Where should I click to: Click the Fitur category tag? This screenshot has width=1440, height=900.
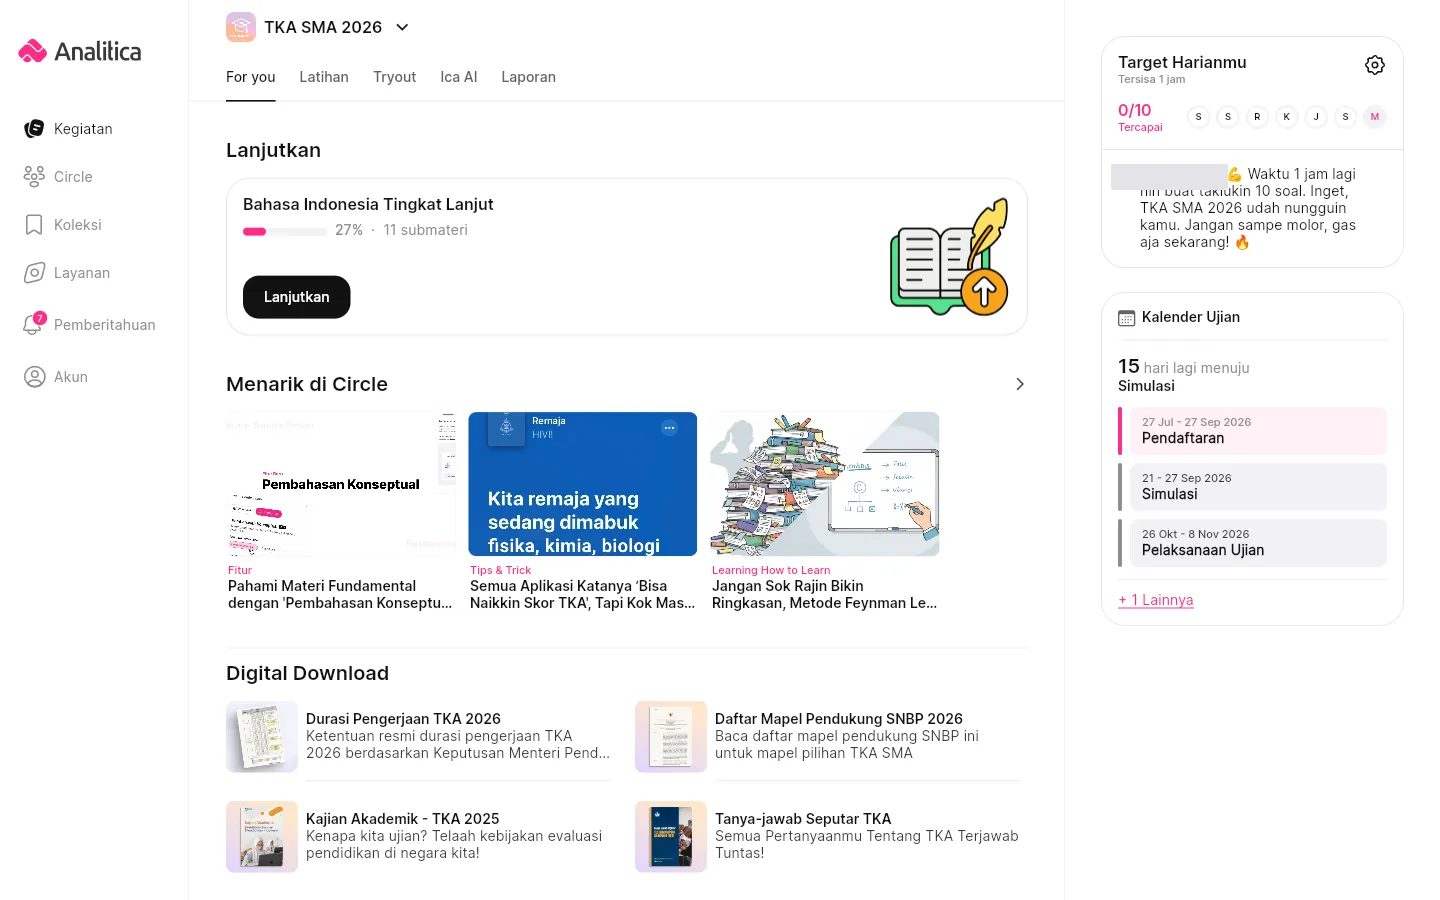click(x=240, y=570)
